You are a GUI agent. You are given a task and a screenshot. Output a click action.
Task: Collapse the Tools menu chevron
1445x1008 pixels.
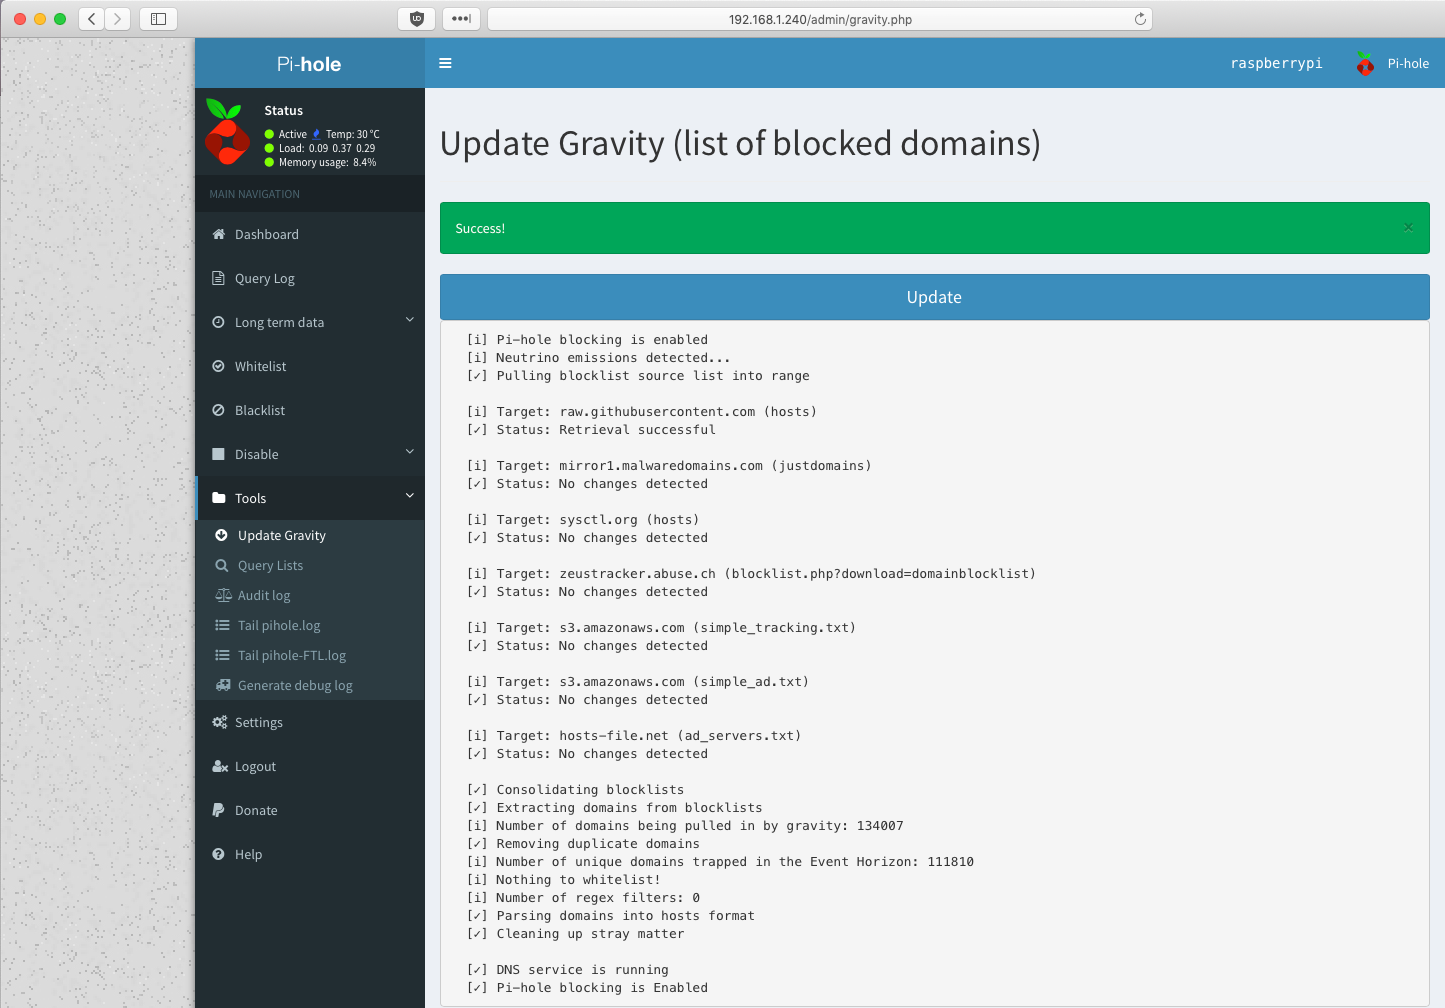point(409,496)
